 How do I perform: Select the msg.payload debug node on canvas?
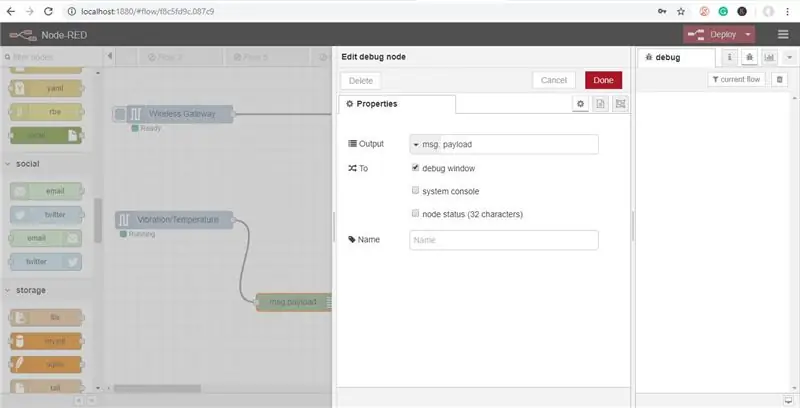[x=293, y=302]
